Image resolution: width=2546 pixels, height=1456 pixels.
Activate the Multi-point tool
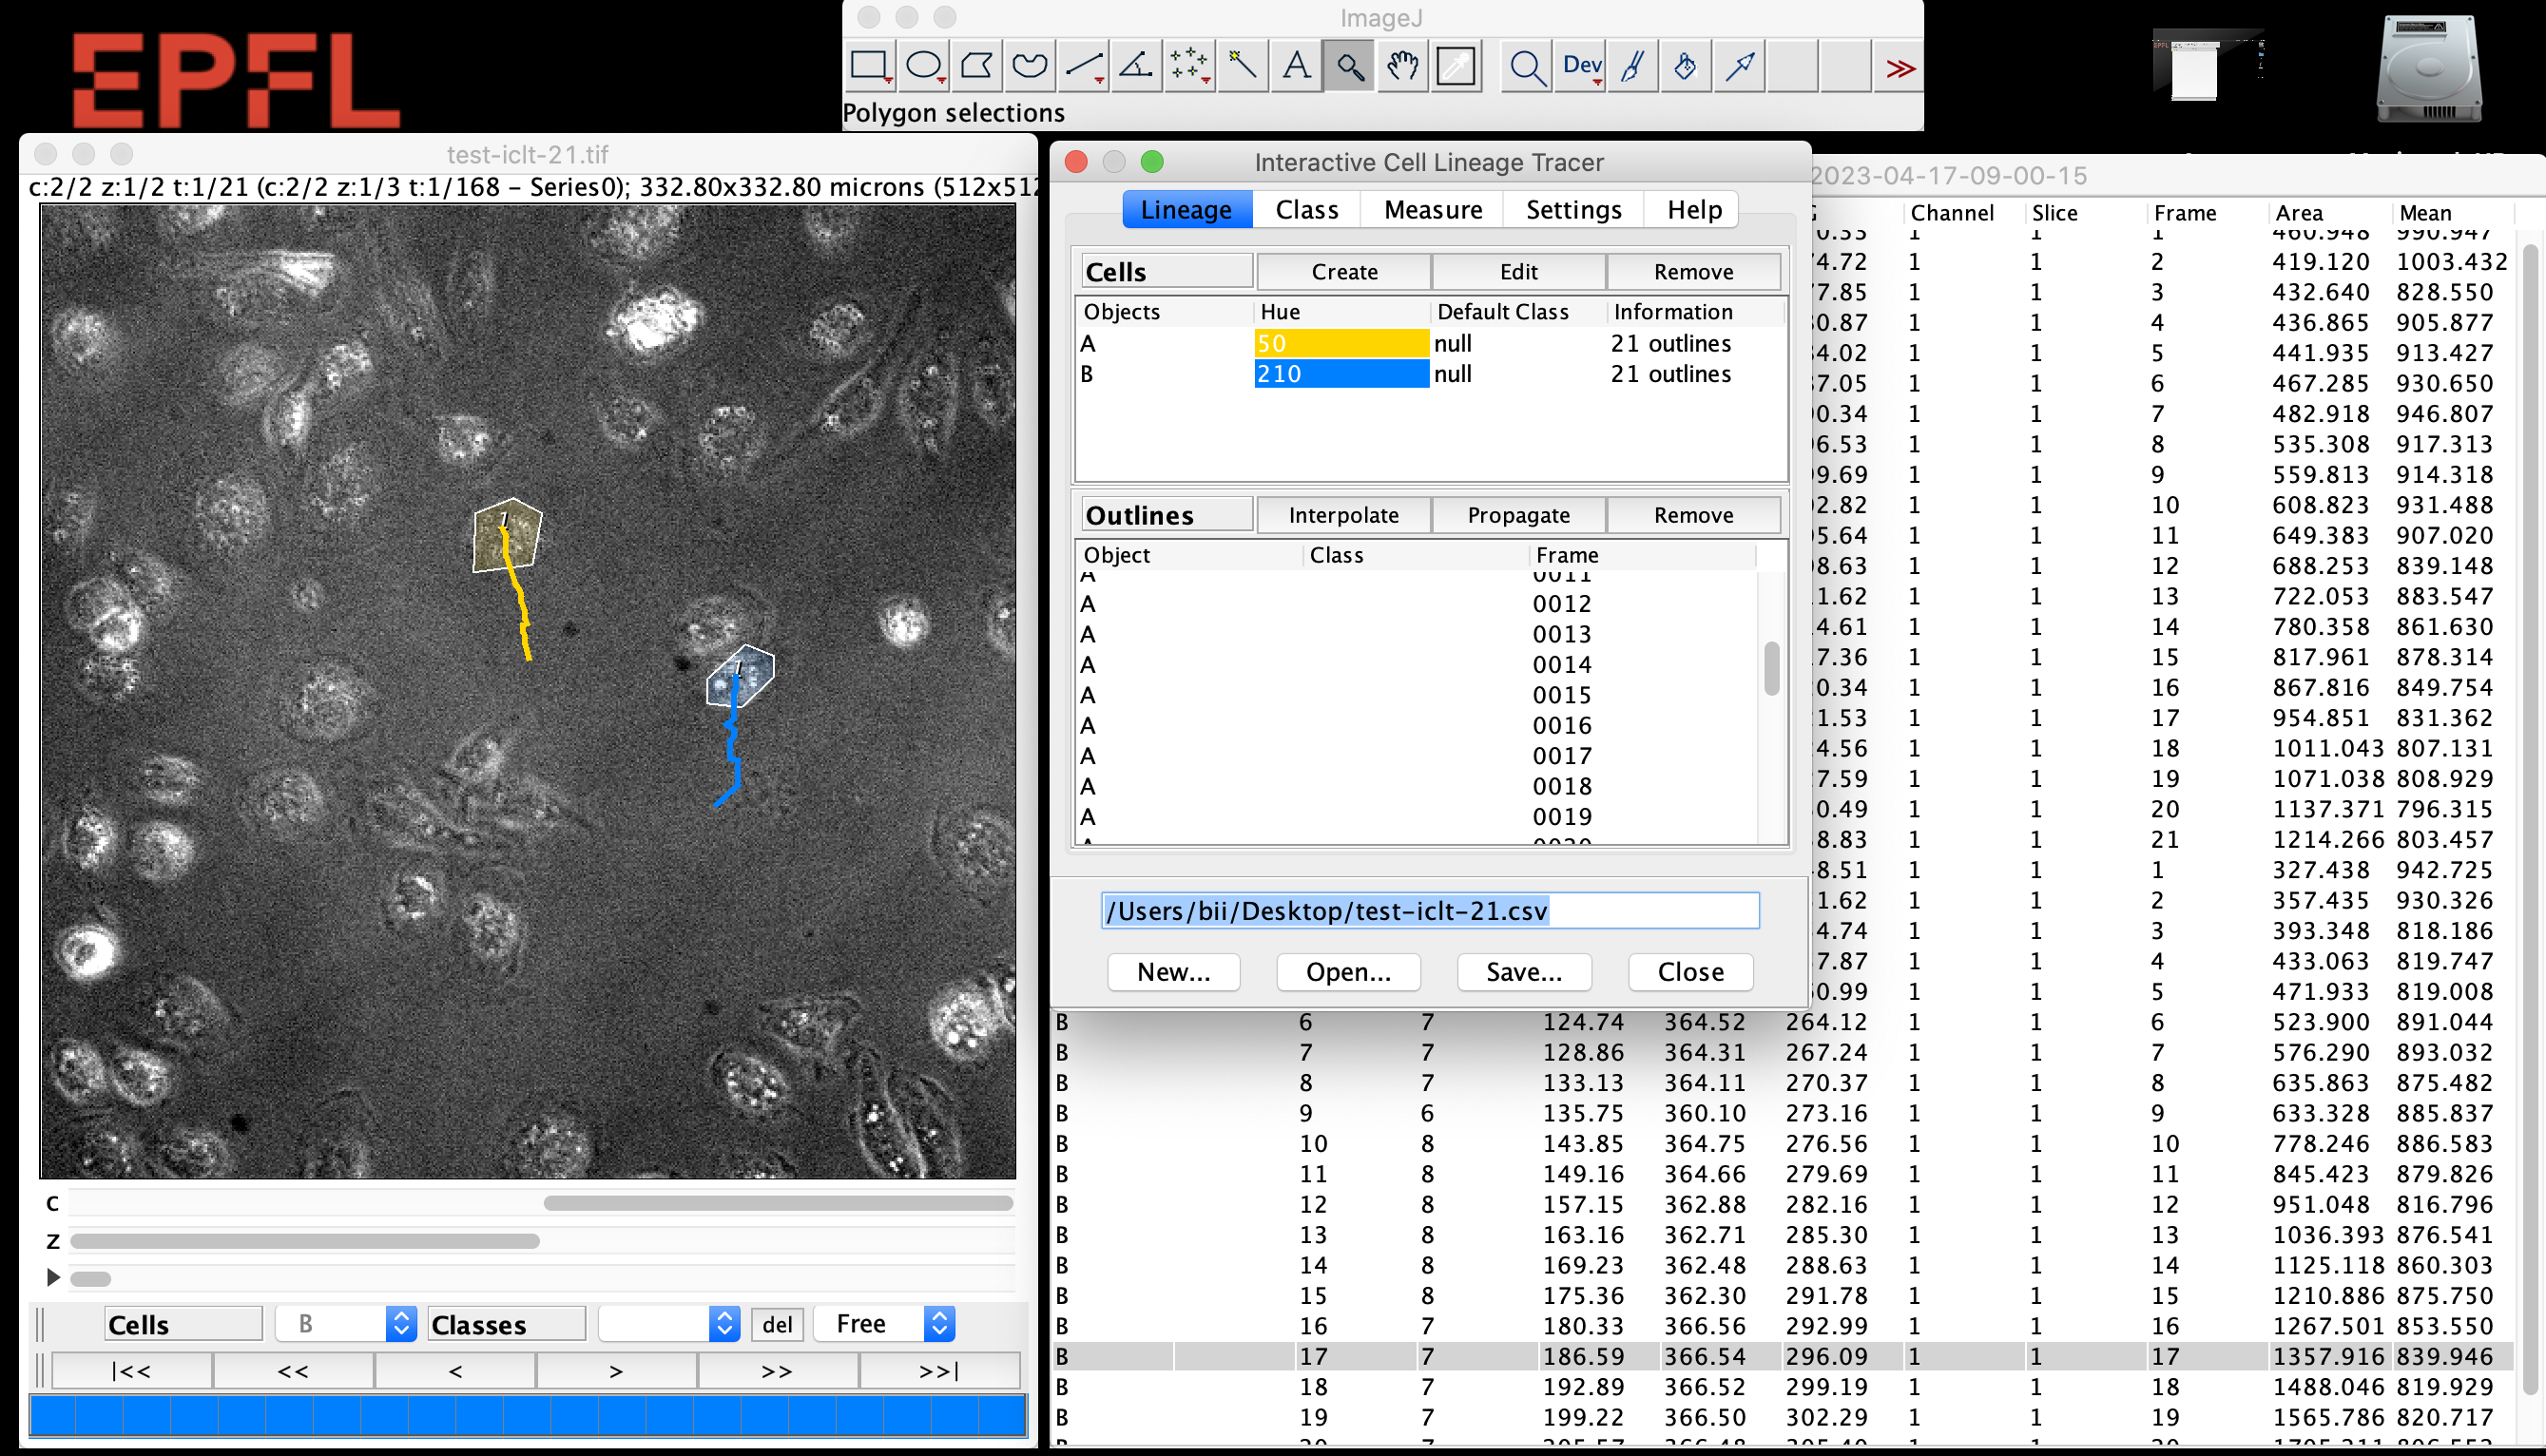click(x=1189, y=67)
